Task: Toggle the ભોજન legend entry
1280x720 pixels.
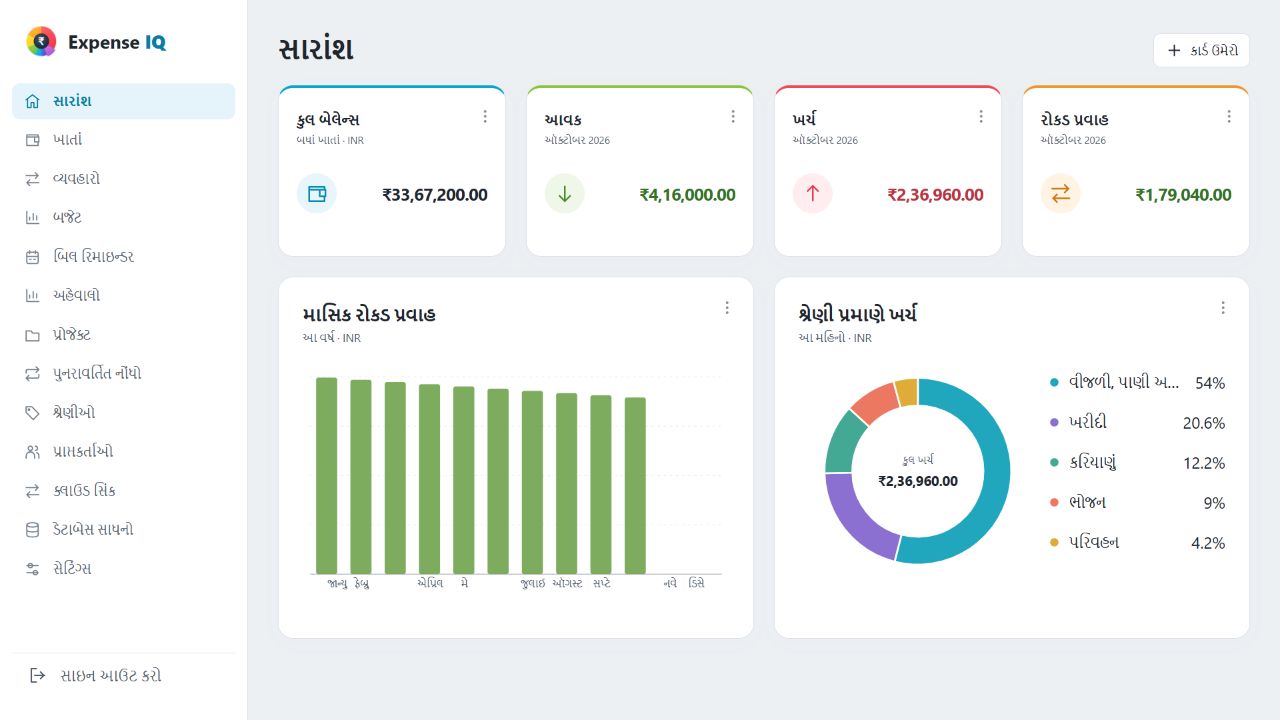Action: pos(1137,503)
